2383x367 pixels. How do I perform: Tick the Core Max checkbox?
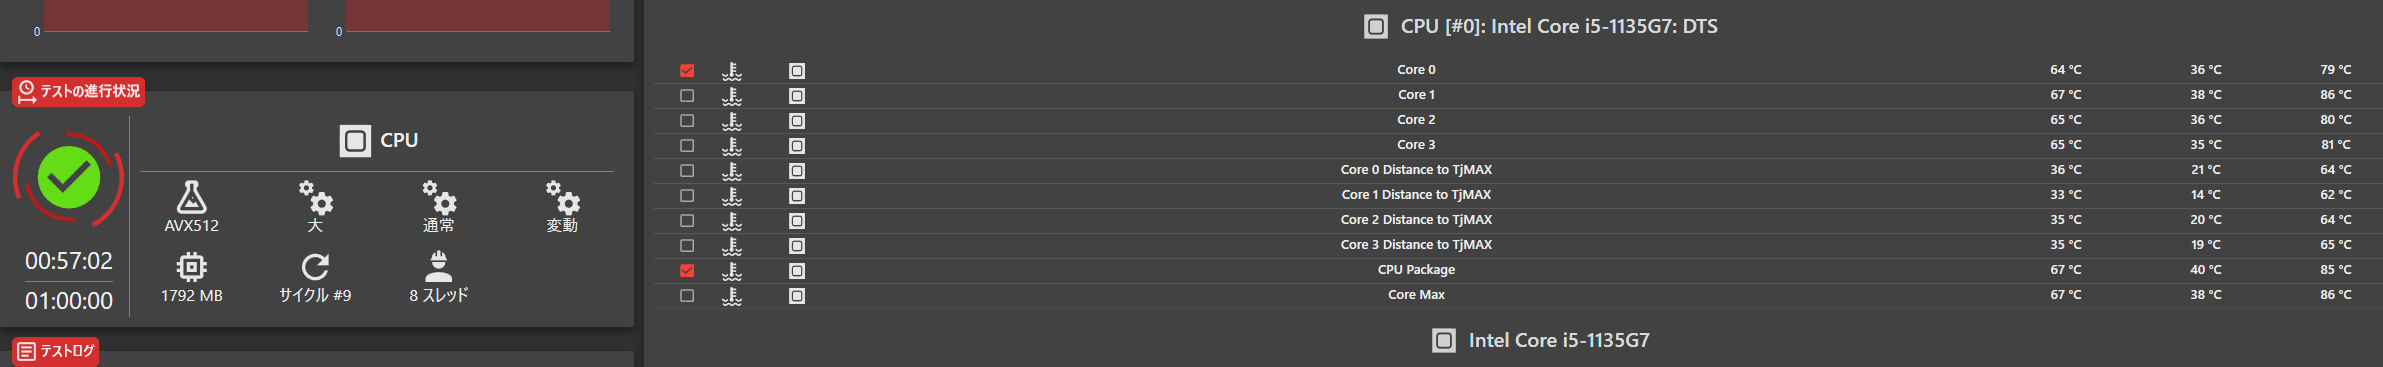[x=687, y=296]
